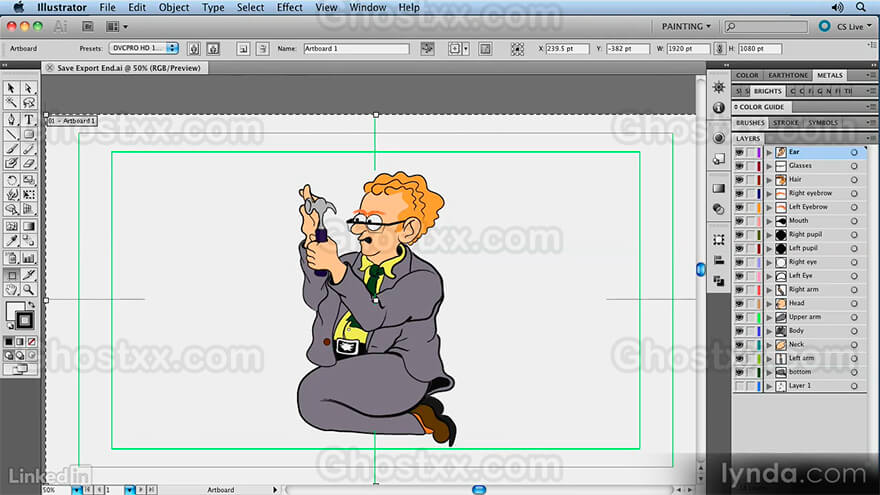The height and width of the screenshot is (495, 880).
Task: Set artboard to landscape orientation
Action: (x=213, y=49)
